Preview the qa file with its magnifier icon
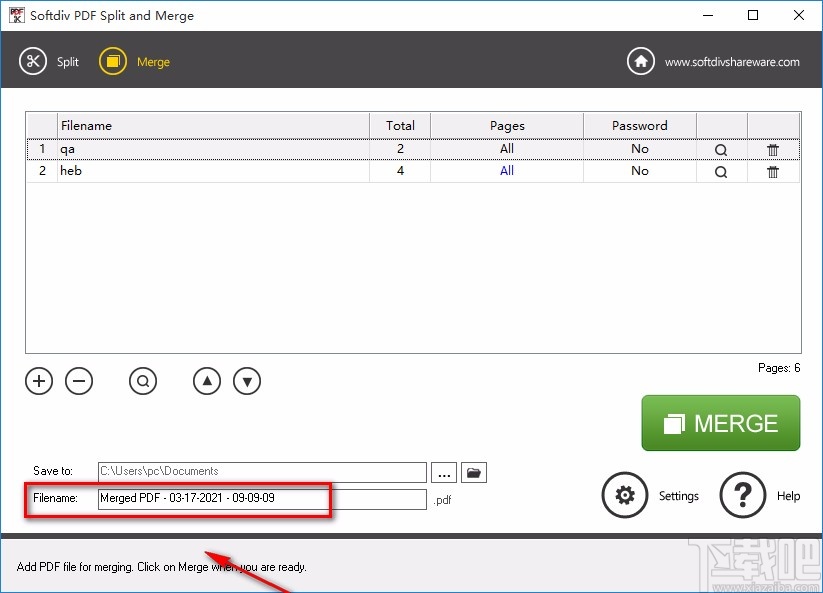 721,150
